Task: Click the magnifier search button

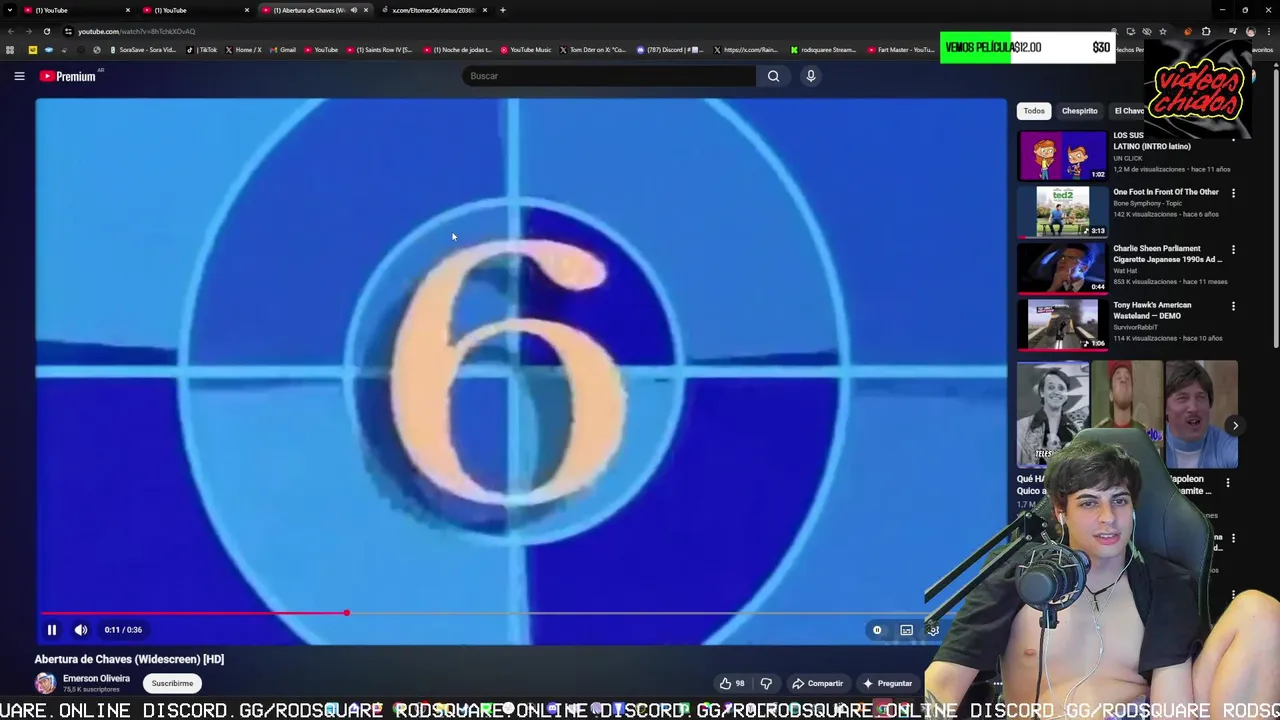Action: [x=773, y=76]
